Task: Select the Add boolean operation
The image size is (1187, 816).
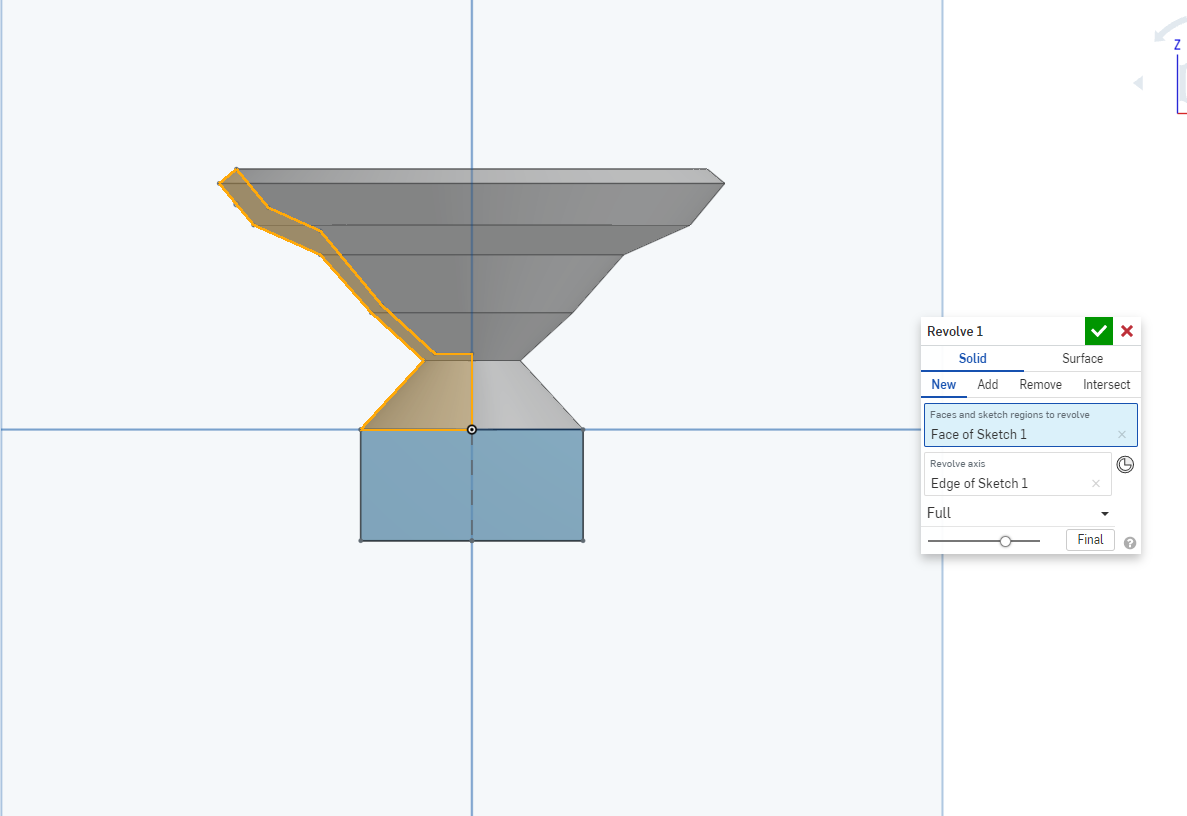Action: tap(988, 384)
